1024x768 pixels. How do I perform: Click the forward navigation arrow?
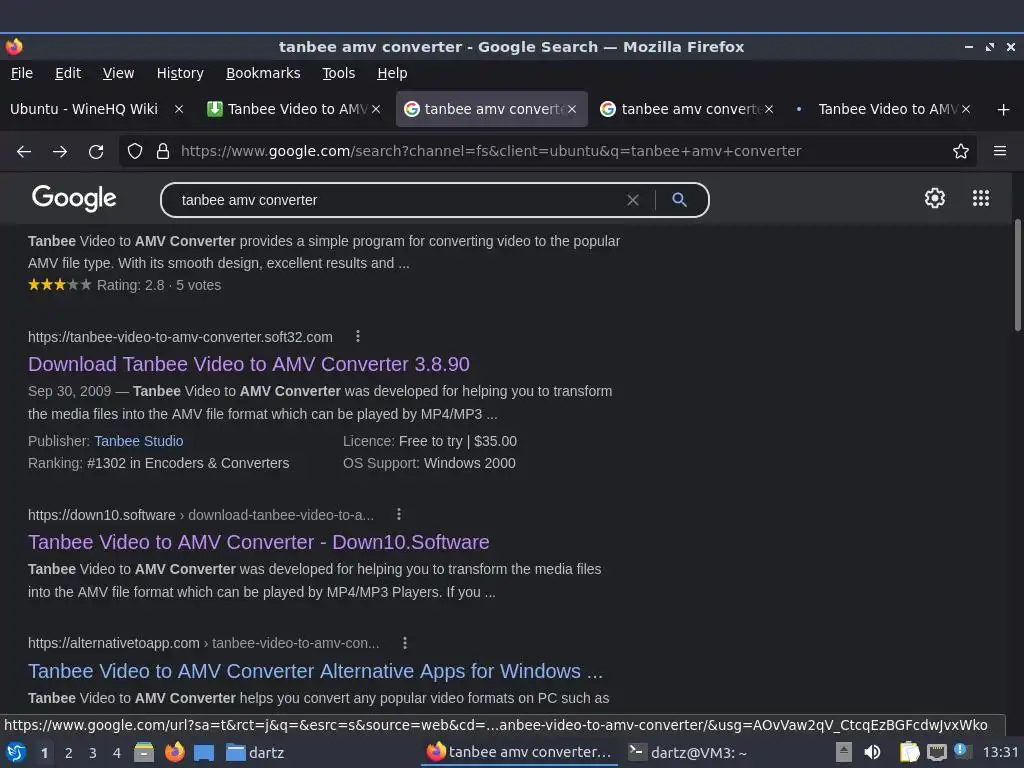point(60,152)
